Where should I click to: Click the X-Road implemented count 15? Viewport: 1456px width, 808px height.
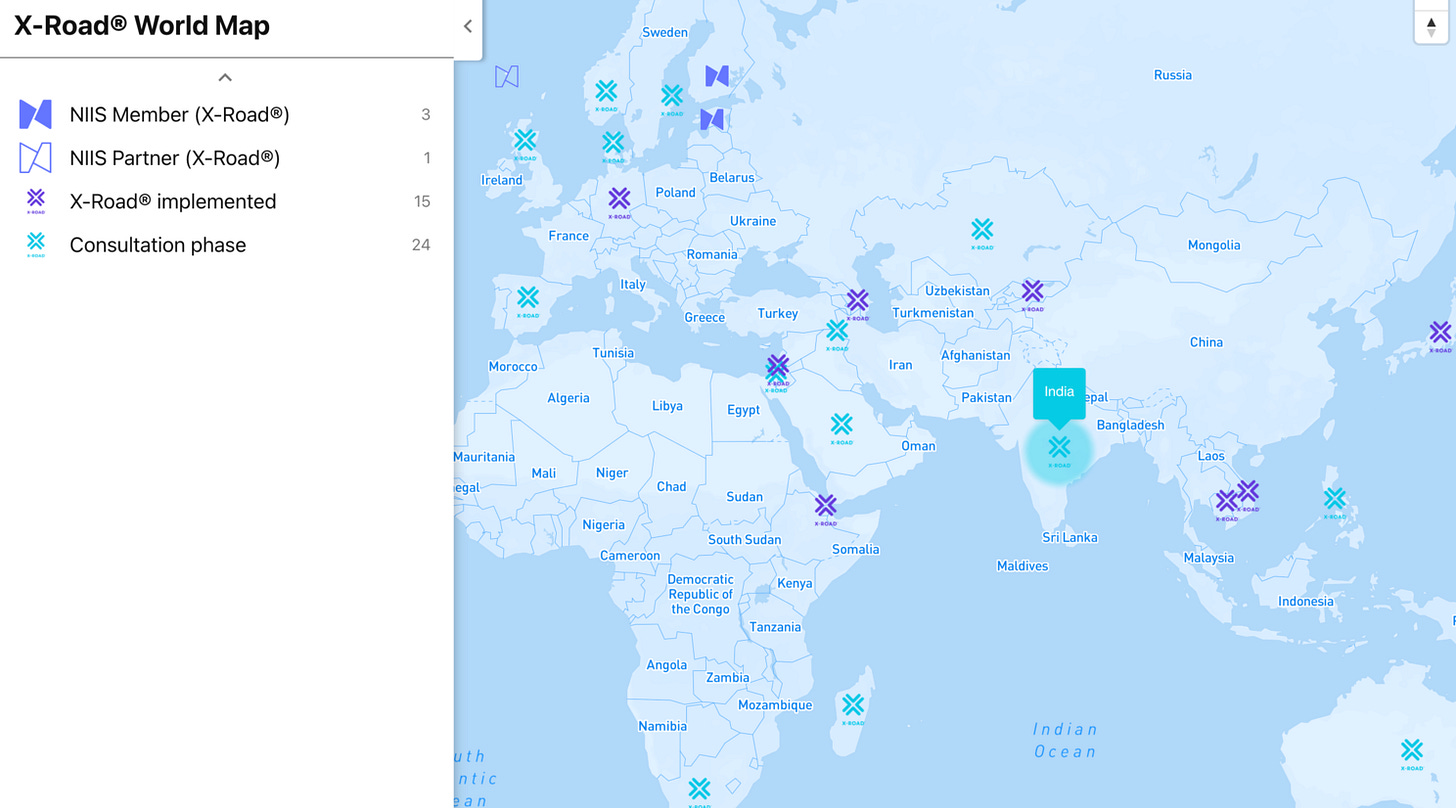pos(422,201)
